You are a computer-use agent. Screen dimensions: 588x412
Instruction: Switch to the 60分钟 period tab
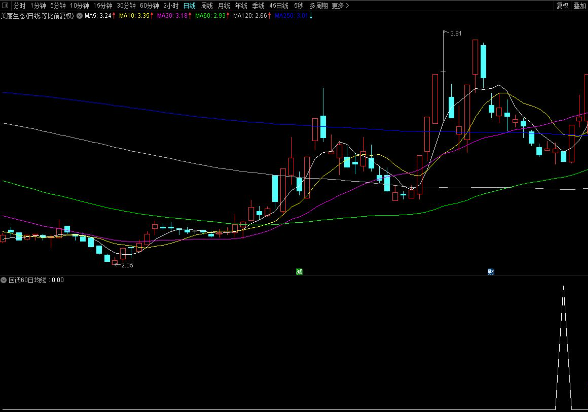coord(149,6)
